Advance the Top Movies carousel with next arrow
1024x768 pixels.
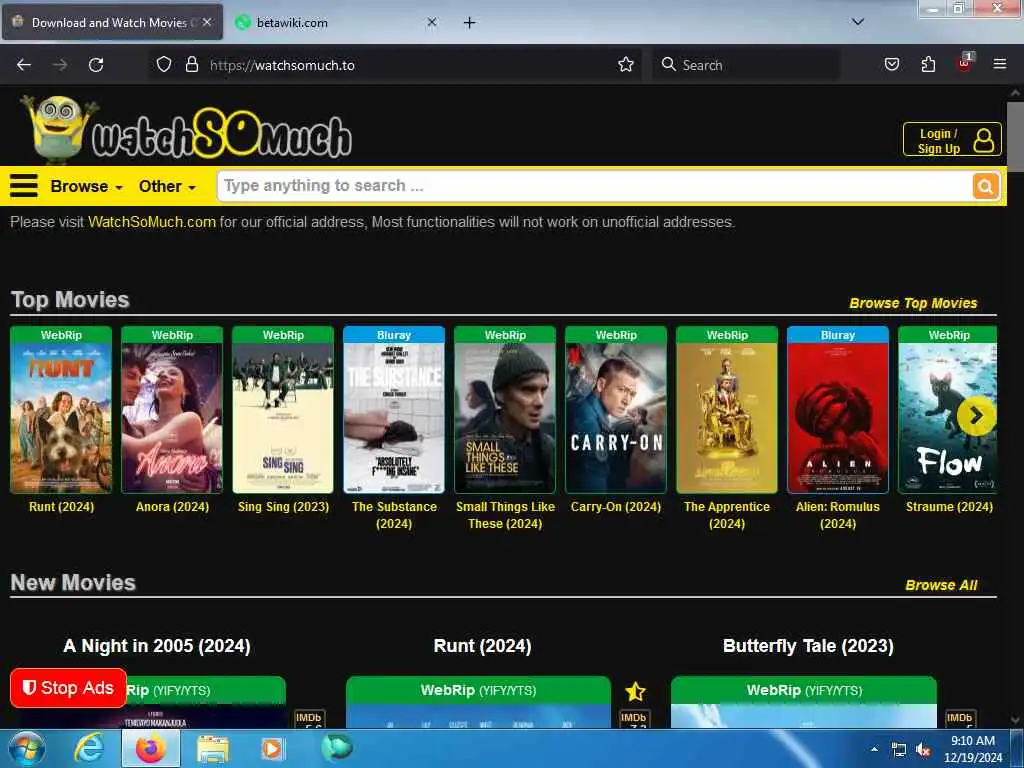tap(976, 415)
